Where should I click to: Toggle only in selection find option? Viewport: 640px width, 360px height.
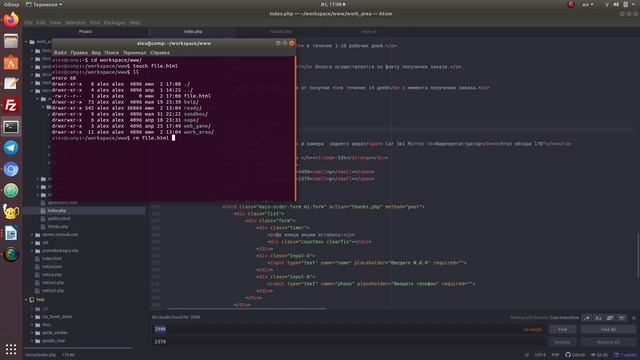pos(610,318)
